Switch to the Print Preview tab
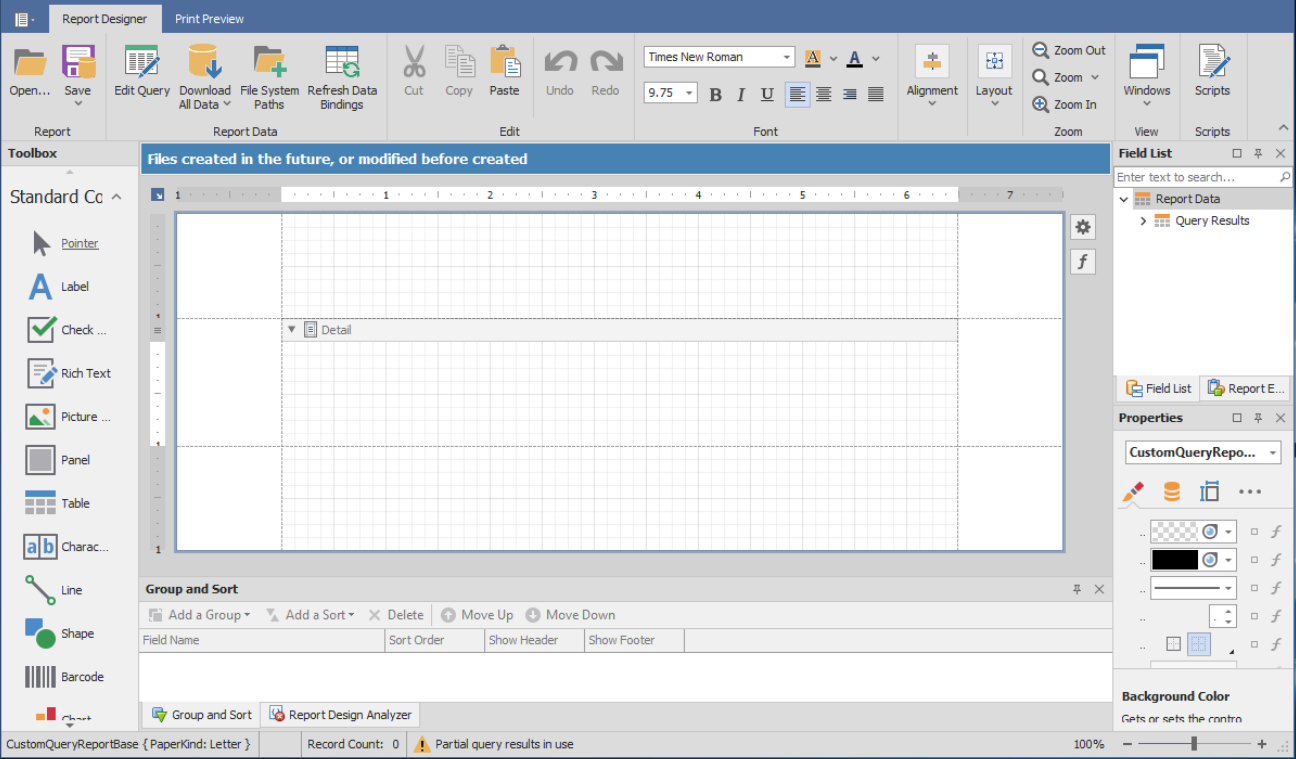This screenshot has width=1296, height=759. 209,18
